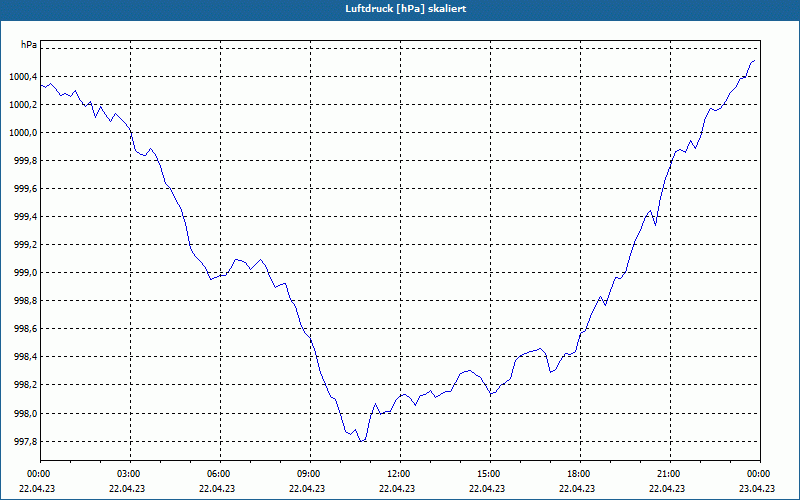Viewport: 800px width, 500px height.
Task: Click the 12:00 time label
Action: (x=400, y=474)
